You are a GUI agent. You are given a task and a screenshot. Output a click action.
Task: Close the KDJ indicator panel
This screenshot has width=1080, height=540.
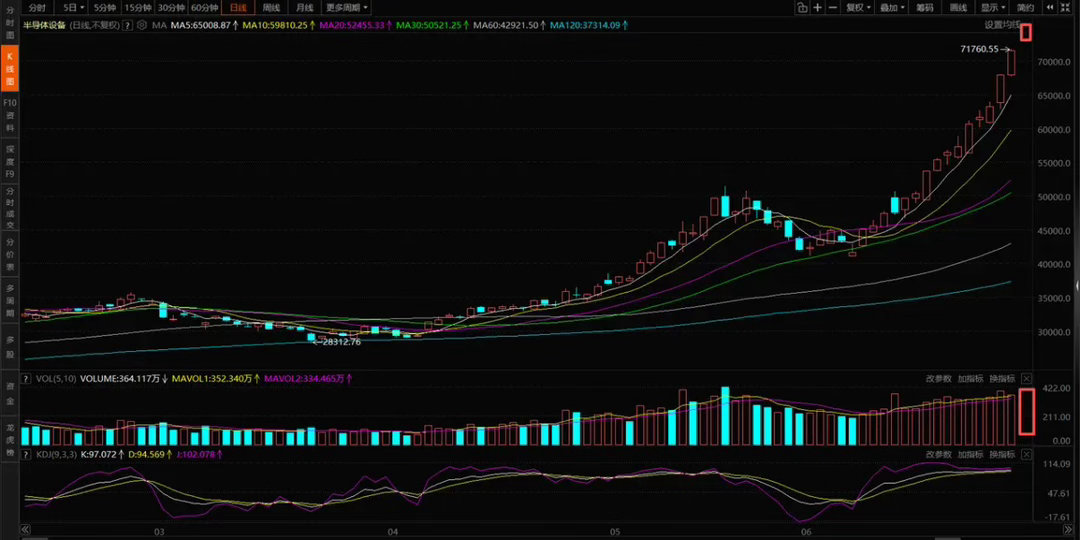[x=1026, y=455]
